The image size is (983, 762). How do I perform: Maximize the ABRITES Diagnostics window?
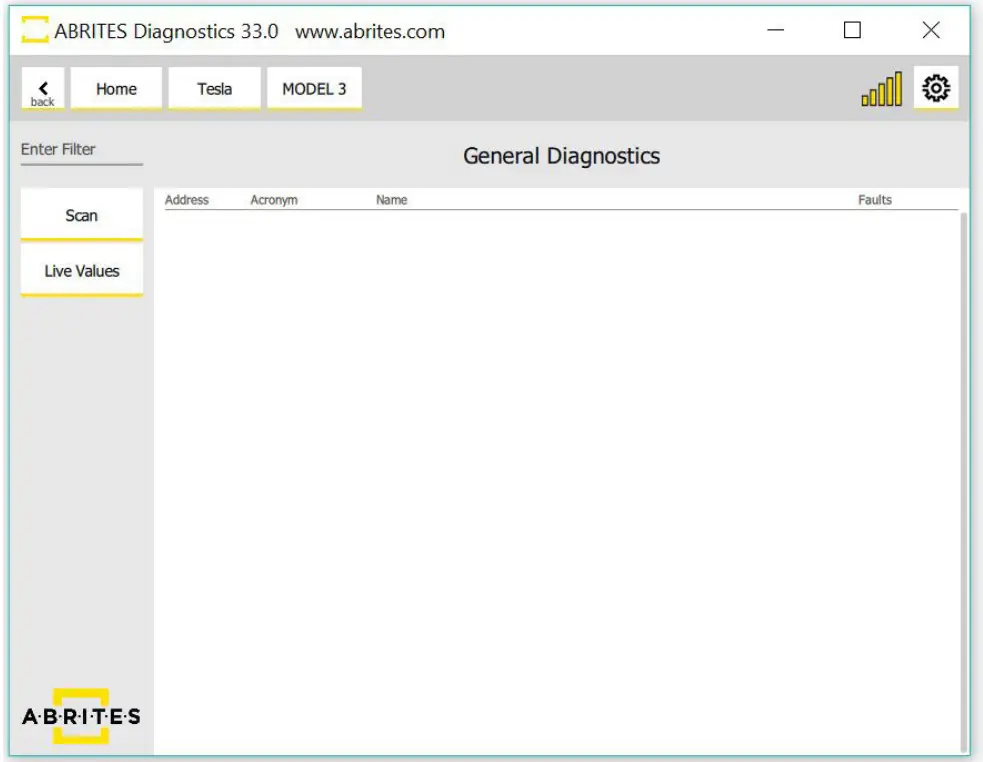pos(851,31)
